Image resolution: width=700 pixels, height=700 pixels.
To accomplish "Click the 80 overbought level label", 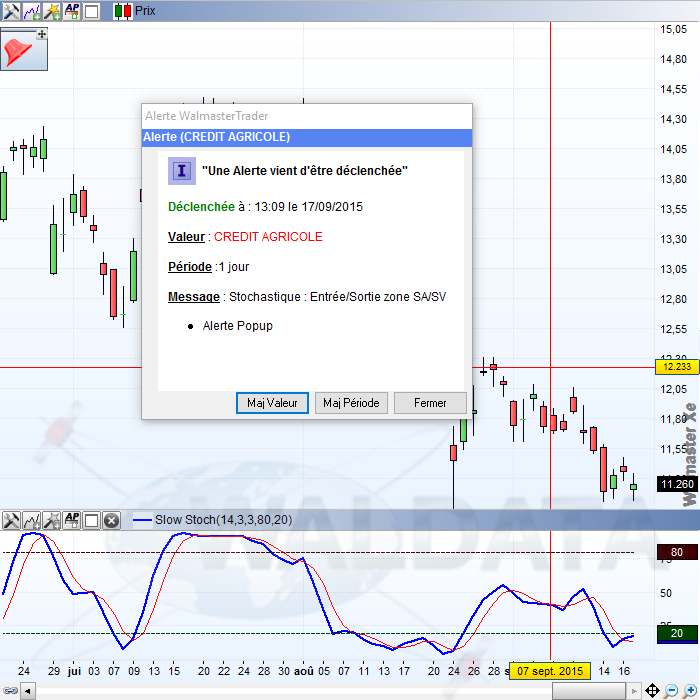I will tap(677, 552).
